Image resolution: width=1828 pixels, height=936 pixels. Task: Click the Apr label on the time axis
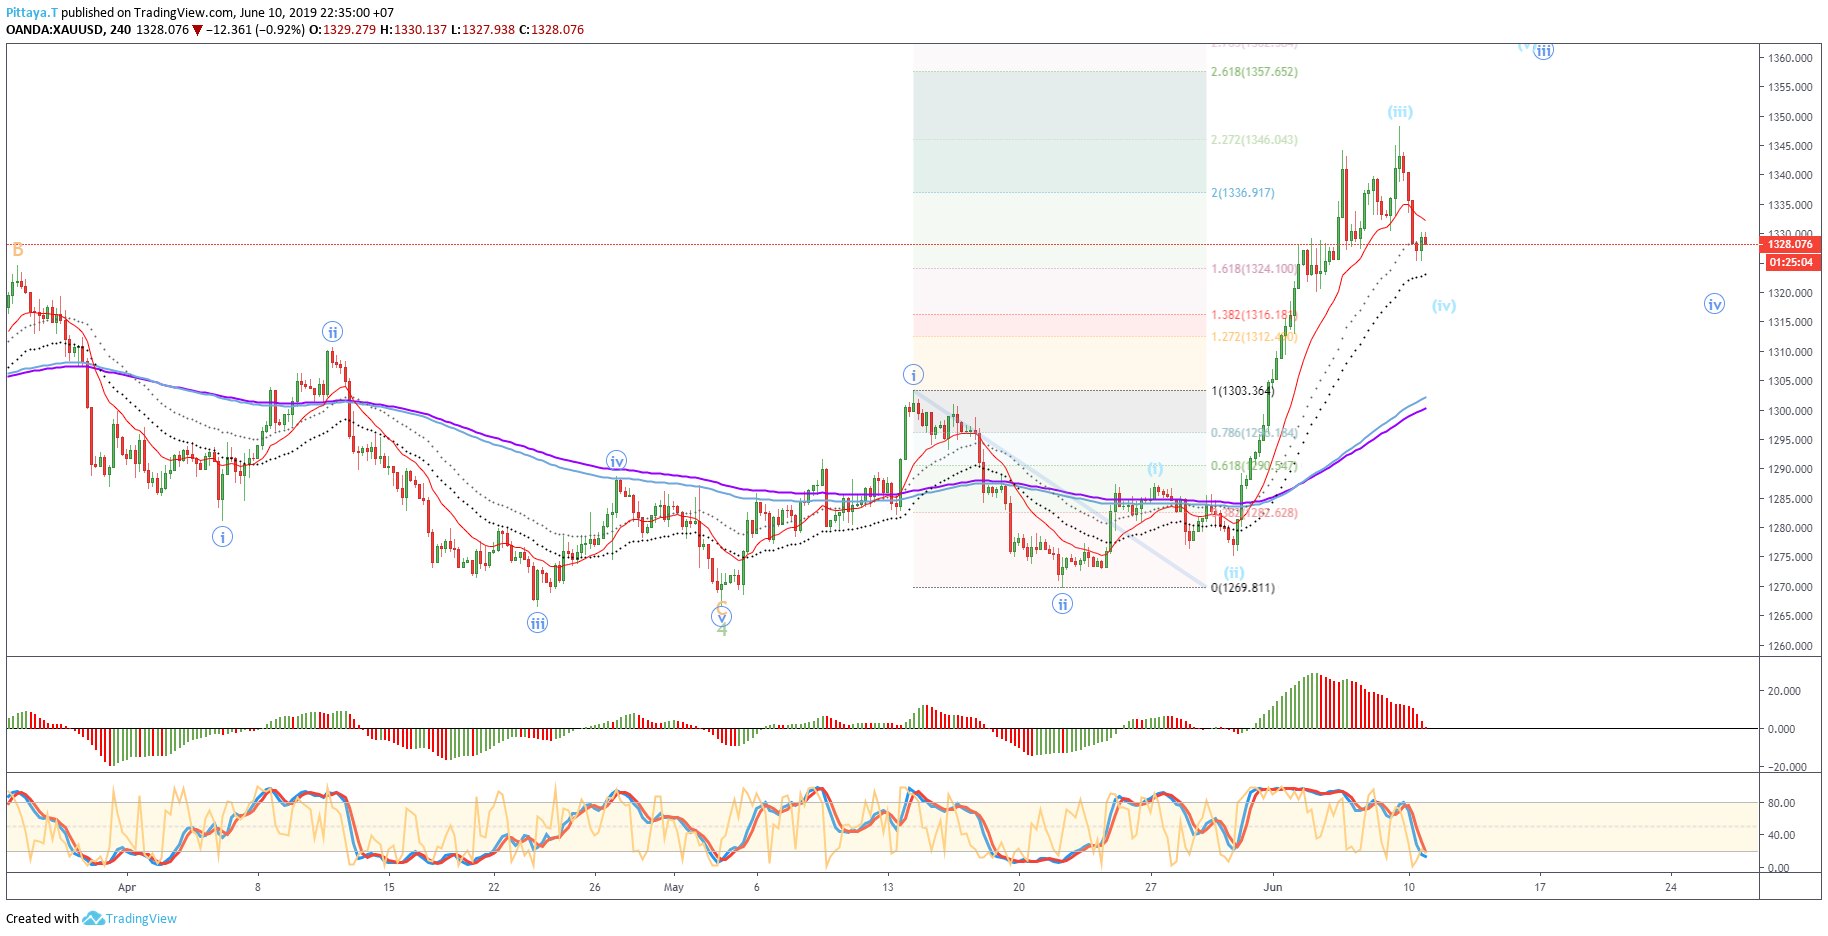[126, 887]
